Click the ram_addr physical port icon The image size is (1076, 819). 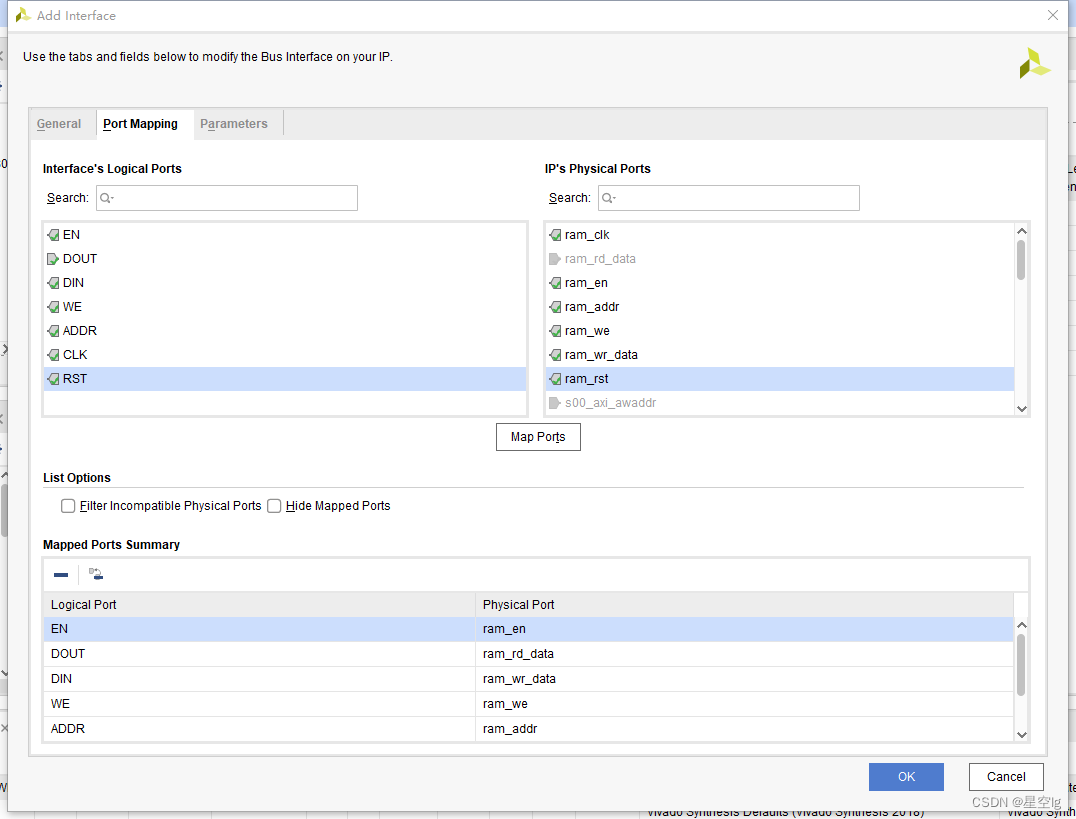pos(555,307)
